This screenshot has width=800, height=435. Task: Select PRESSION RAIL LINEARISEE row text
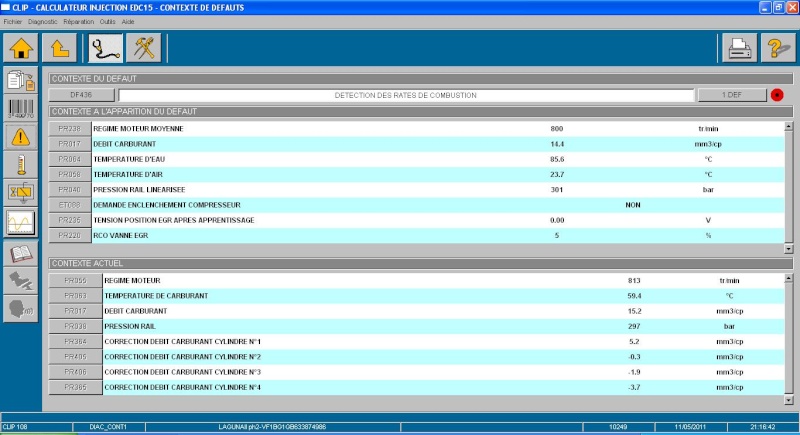click(139, 190)
